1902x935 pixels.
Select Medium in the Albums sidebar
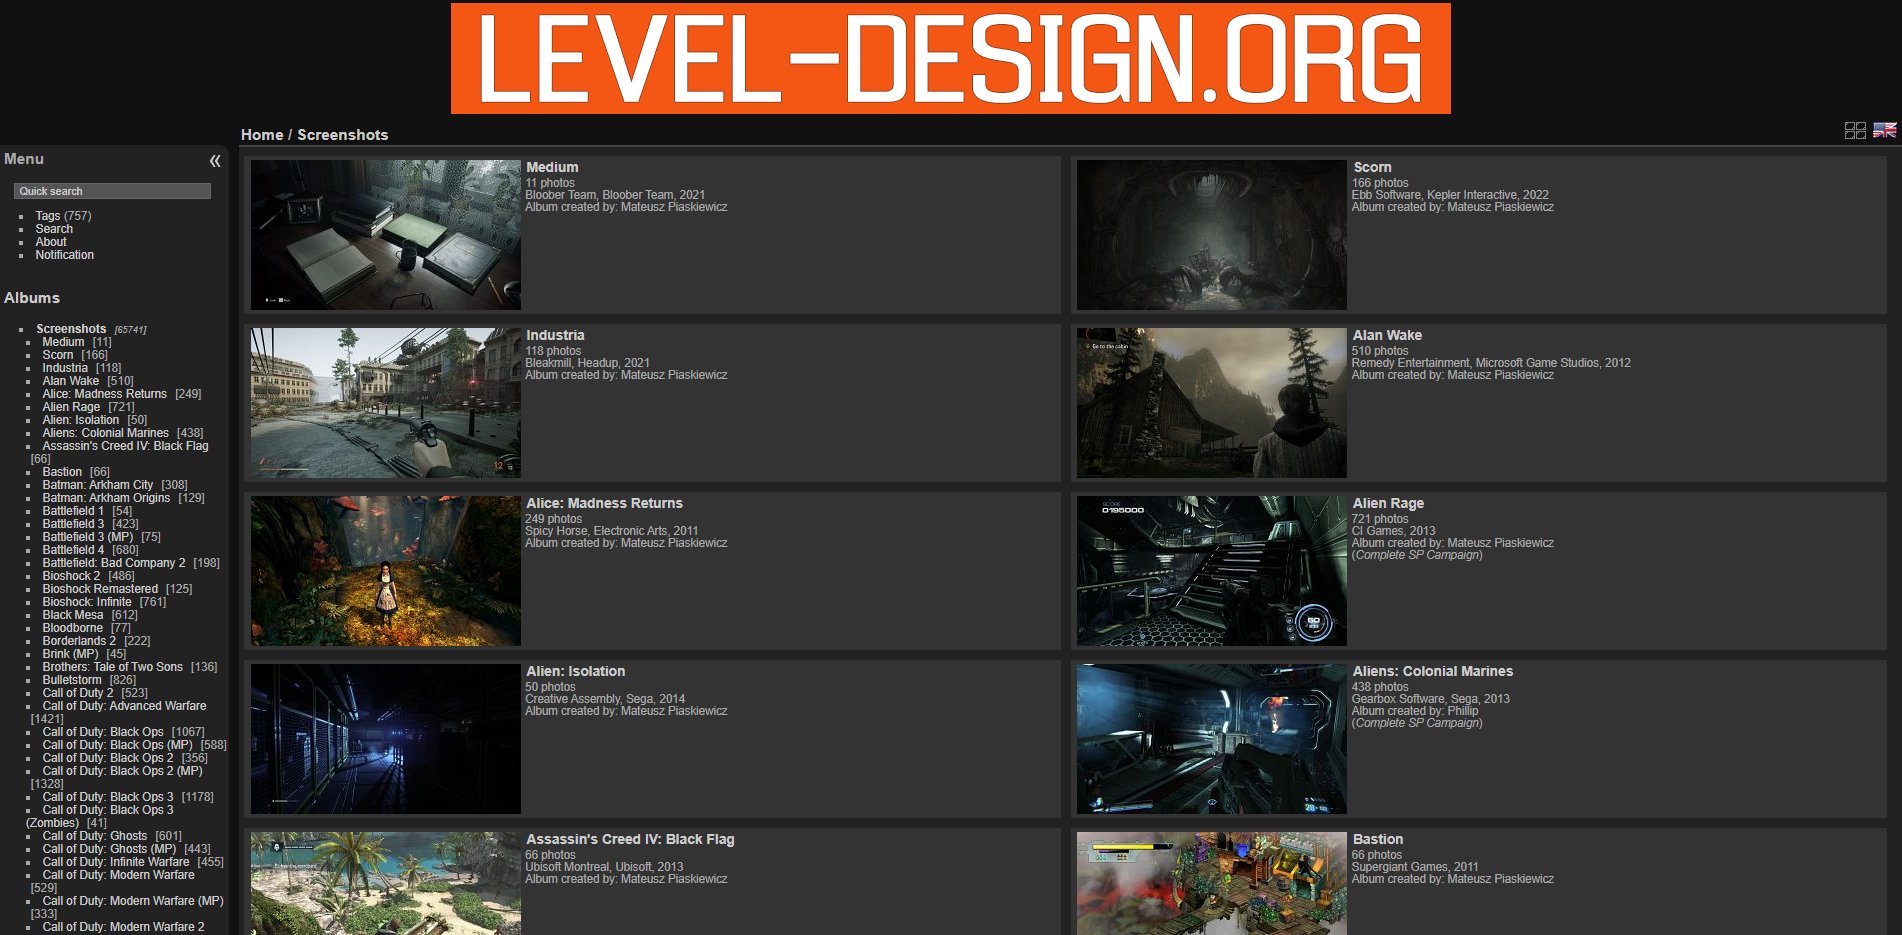[x=63, y=342]
